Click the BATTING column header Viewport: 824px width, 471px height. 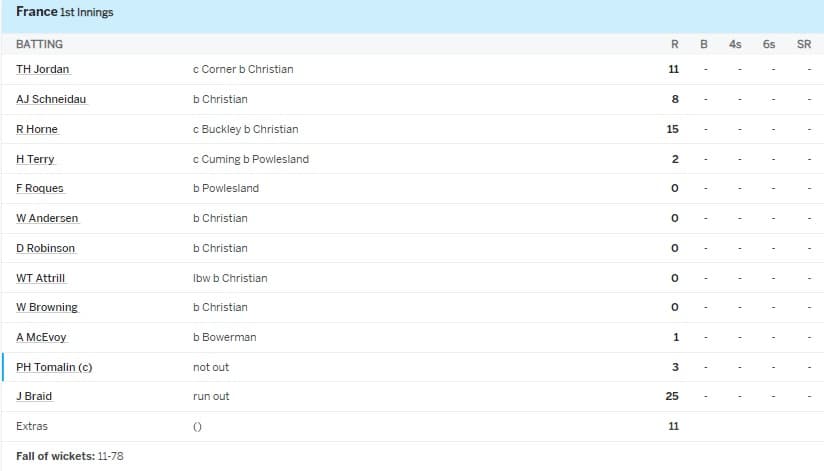(40, 44)
